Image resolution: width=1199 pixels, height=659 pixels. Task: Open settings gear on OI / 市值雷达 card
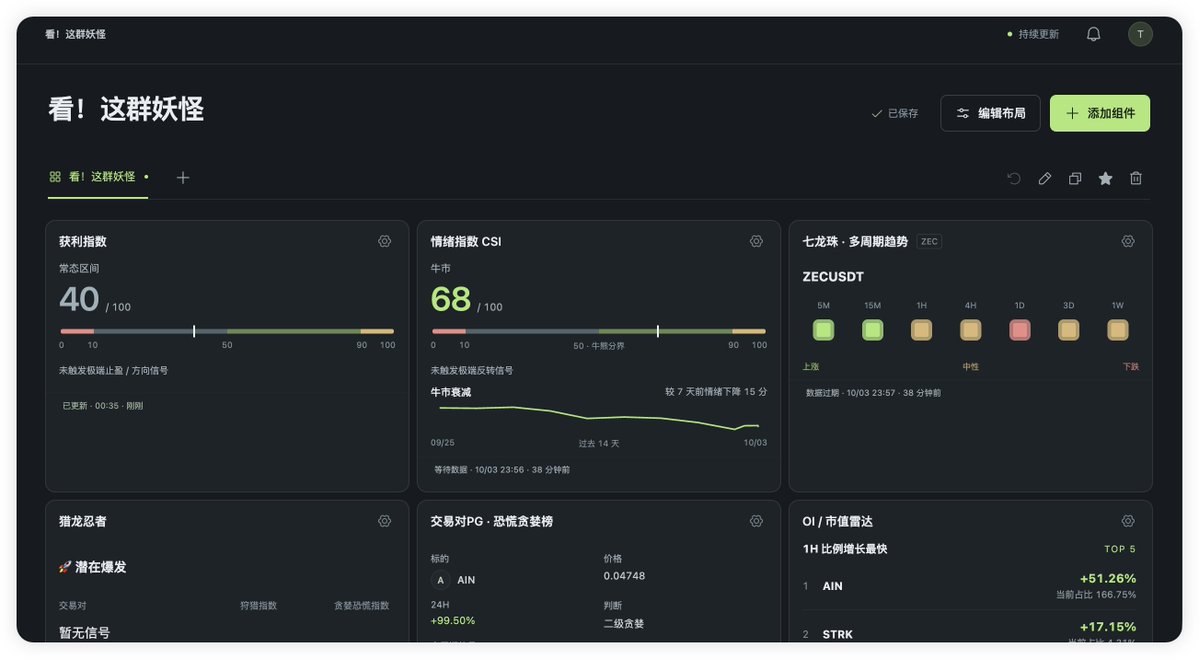pyautogui.click(x=1128, y=521)
